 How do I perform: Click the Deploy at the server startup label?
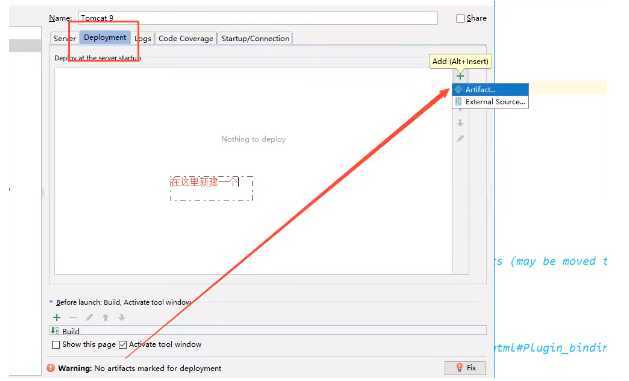coord(98,58)
